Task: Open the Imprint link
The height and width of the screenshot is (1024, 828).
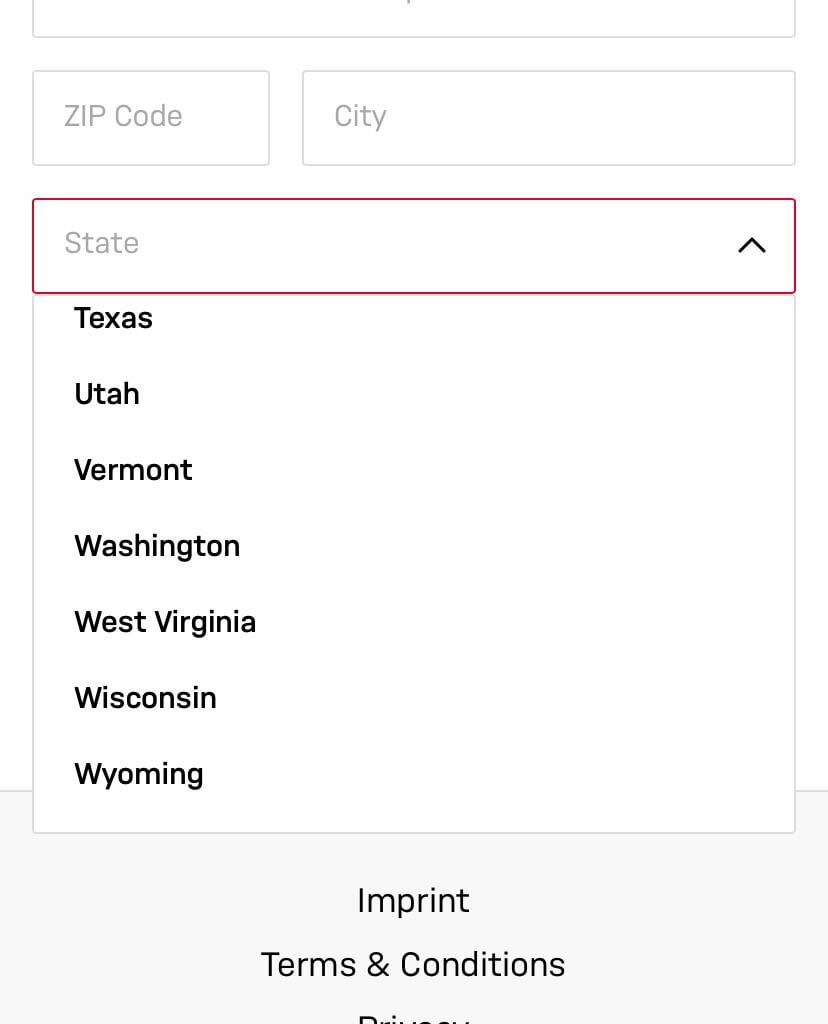Action: (413, 901)
